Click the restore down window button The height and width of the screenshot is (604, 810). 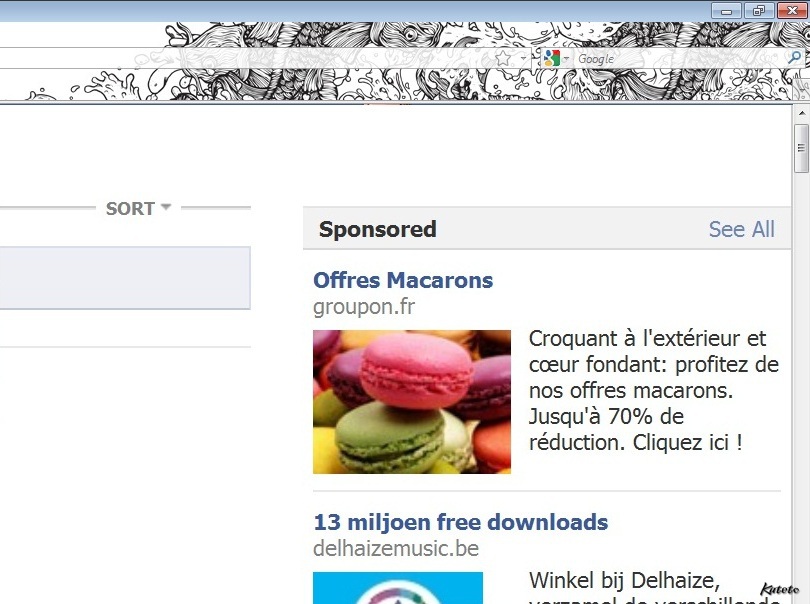[759, 10]
